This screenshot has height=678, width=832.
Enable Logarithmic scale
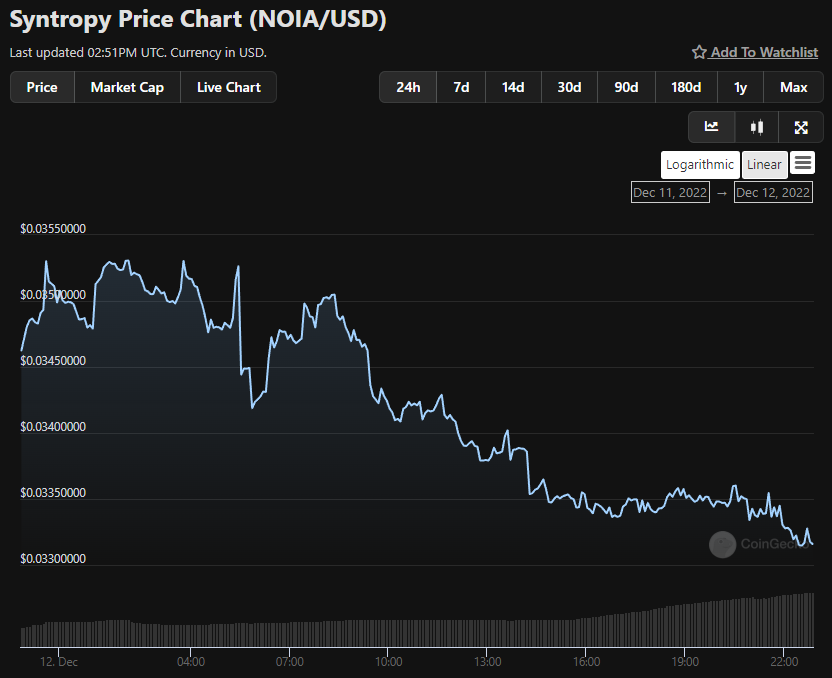pyautogui.click(x=700, y=165)
